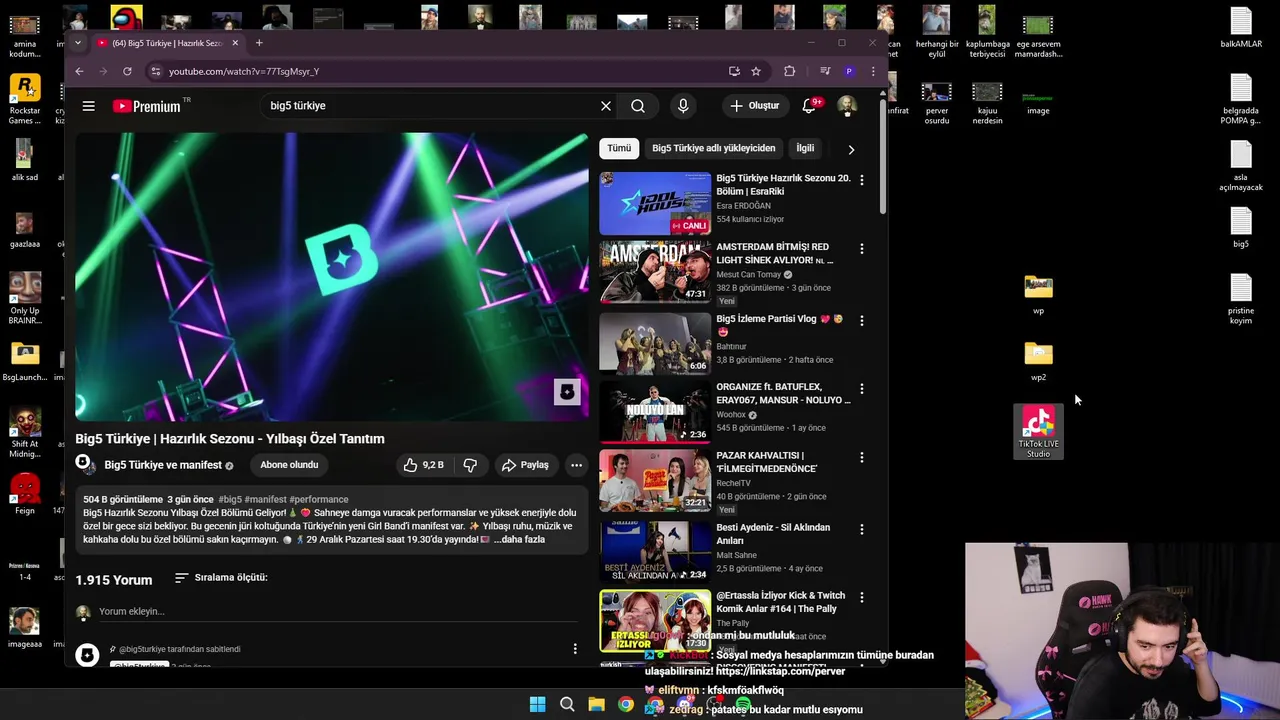
Task: Open the Ertassla İzliyor 17:30 thumbnail
Action: click(x=655, y=621)
